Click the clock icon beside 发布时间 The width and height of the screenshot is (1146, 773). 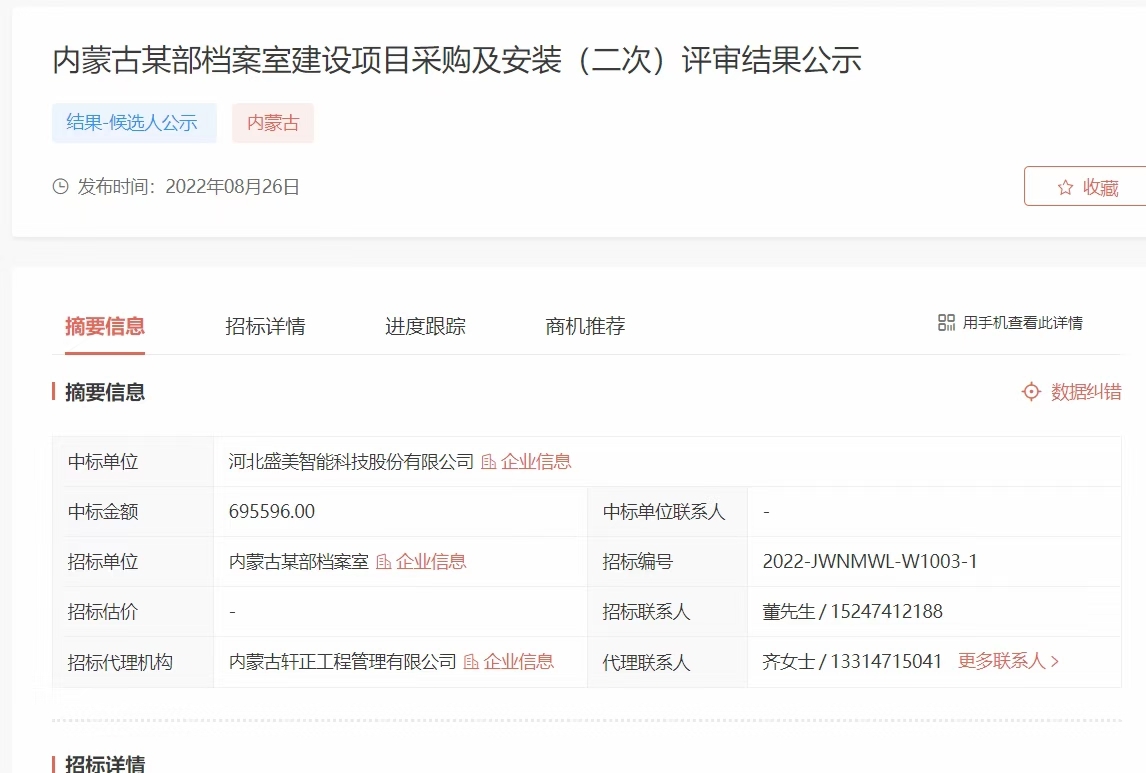click(61, 187)
